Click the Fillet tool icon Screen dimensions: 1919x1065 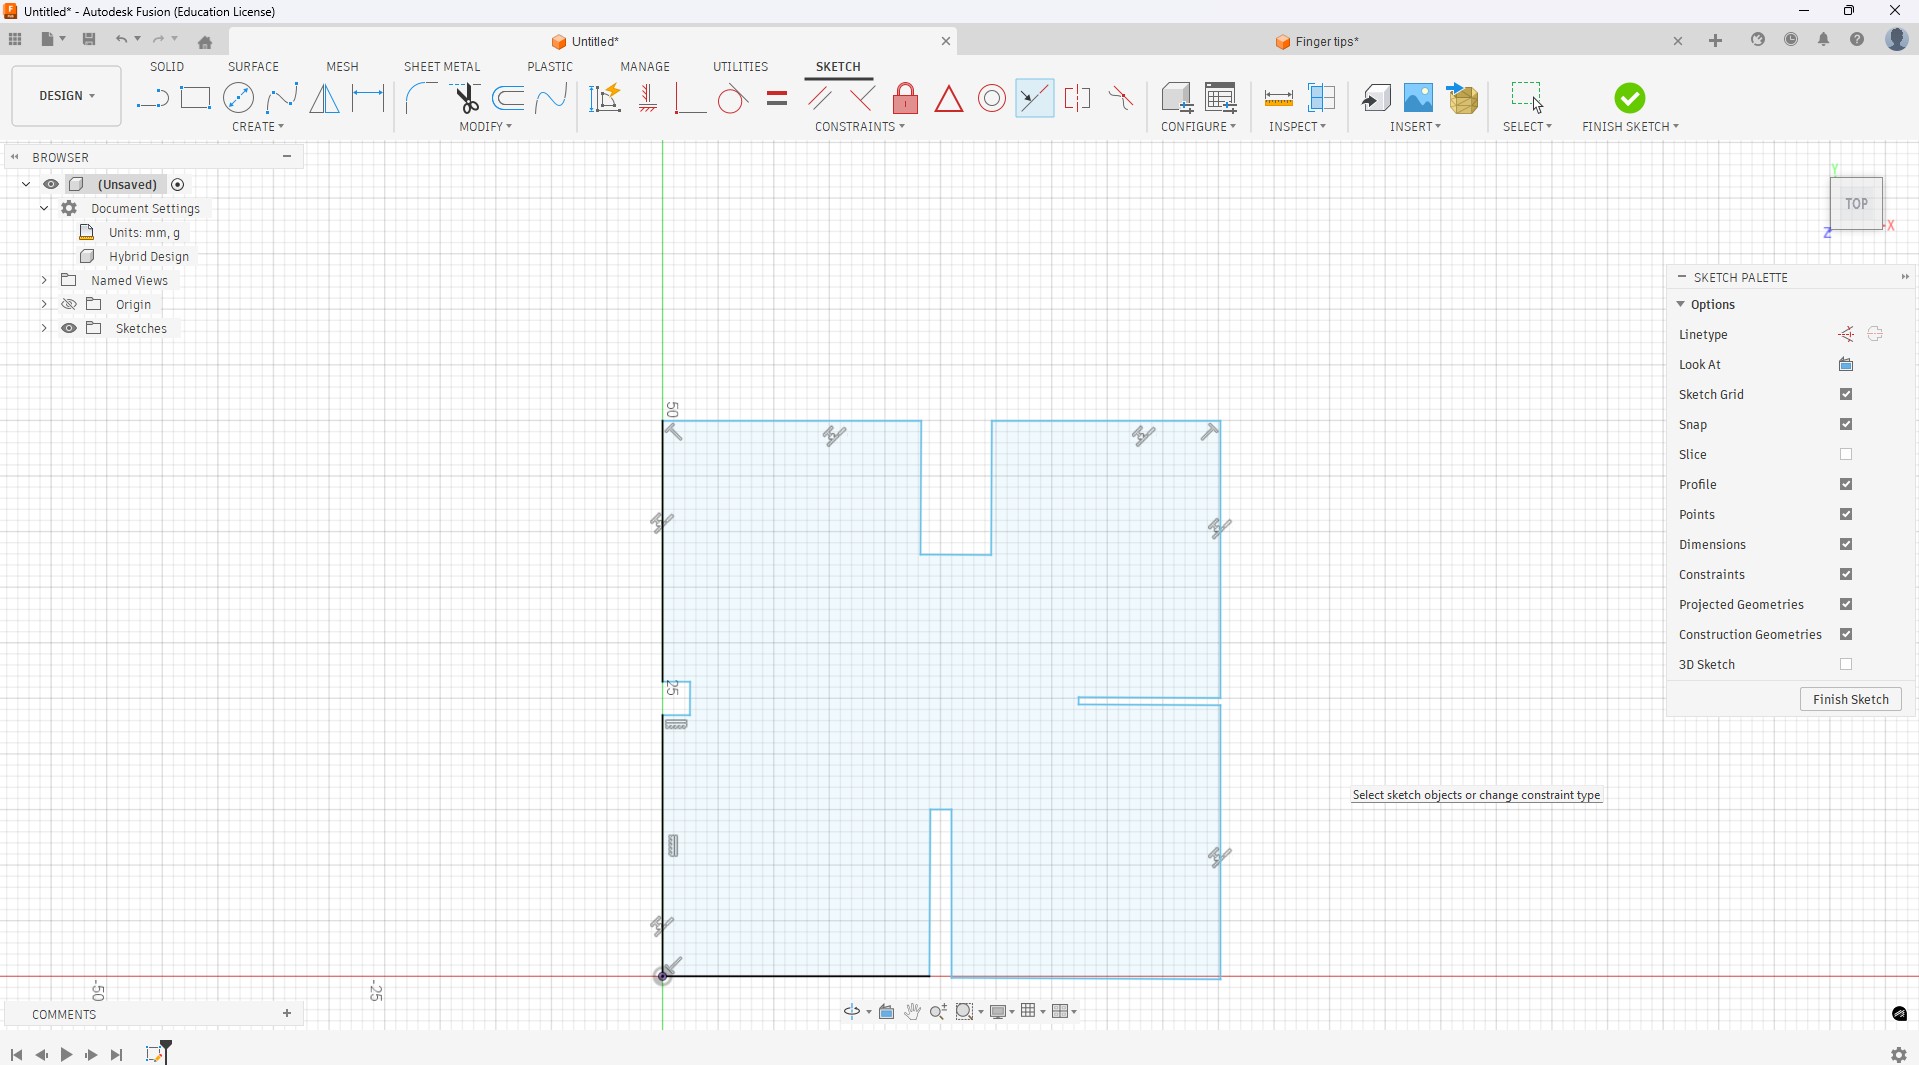coord(421,98)
